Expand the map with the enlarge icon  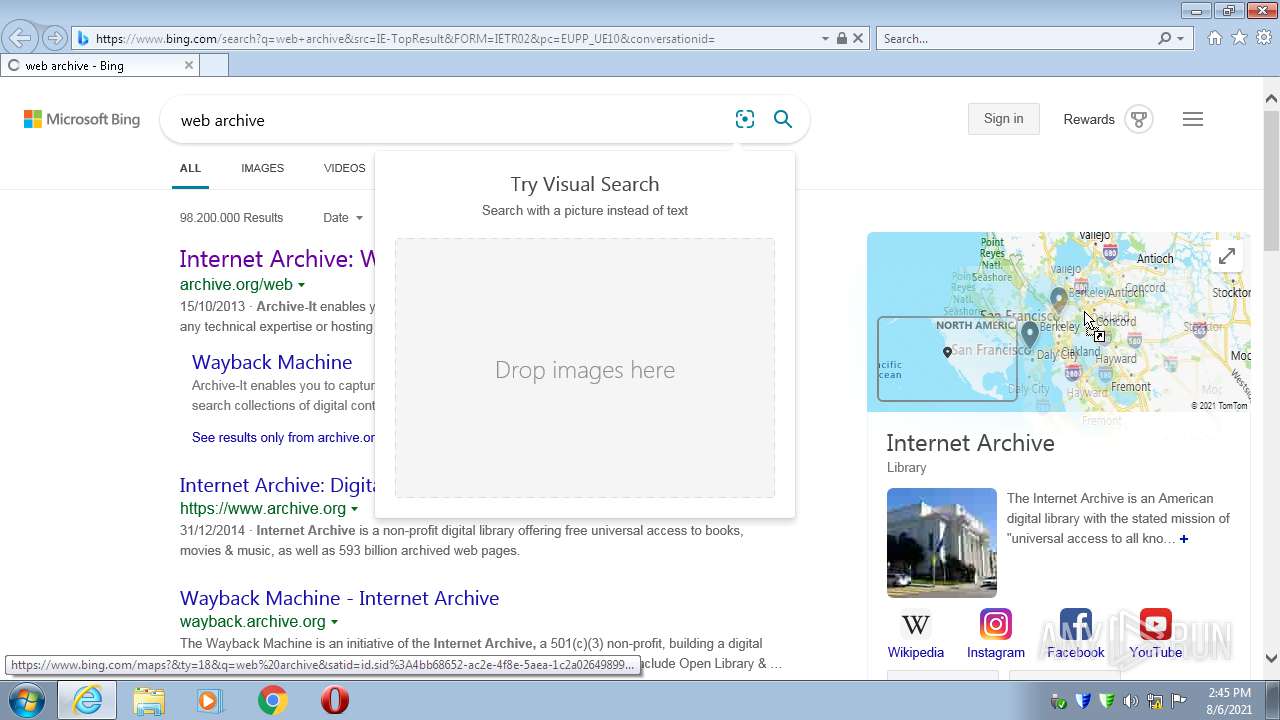point(1227,256)
